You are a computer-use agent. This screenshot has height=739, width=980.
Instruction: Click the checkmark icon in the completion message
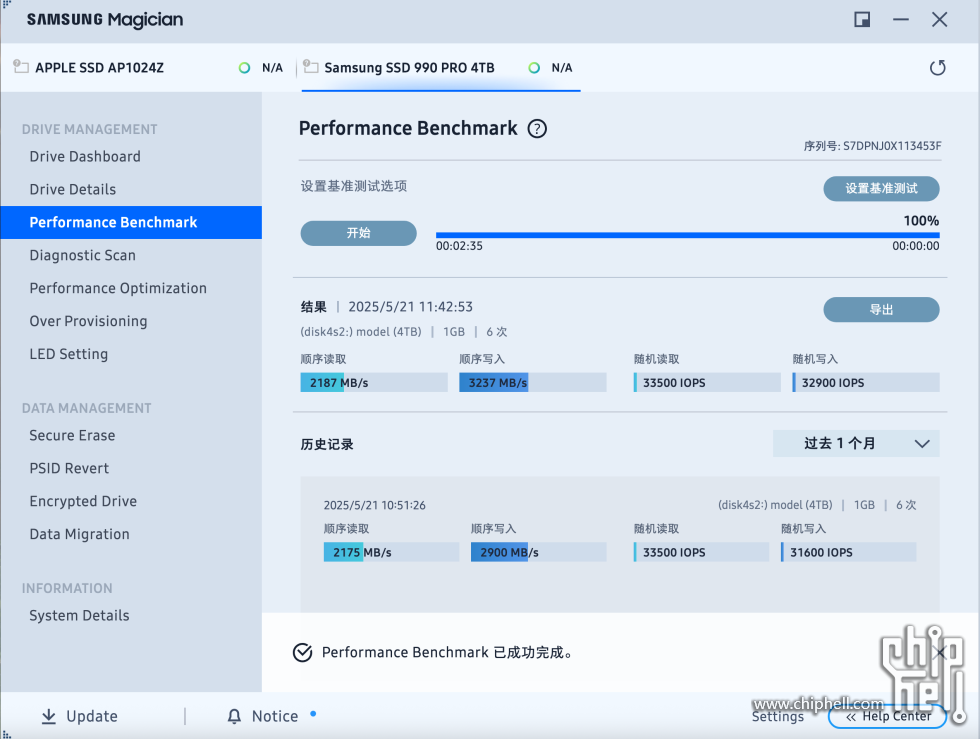pyautogui.click(x=302, y=652)
